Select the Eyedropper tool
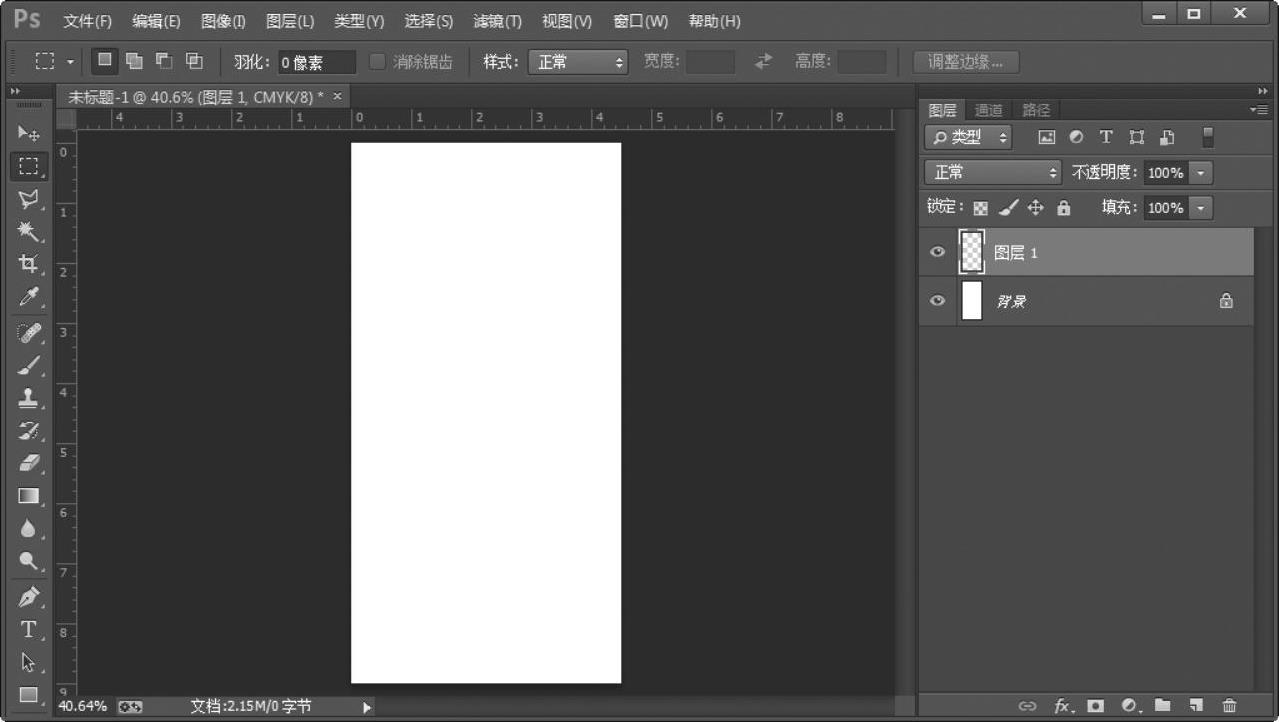Image resolution: width=1279 pixels, height=722 pixels. tap(29, 298)
